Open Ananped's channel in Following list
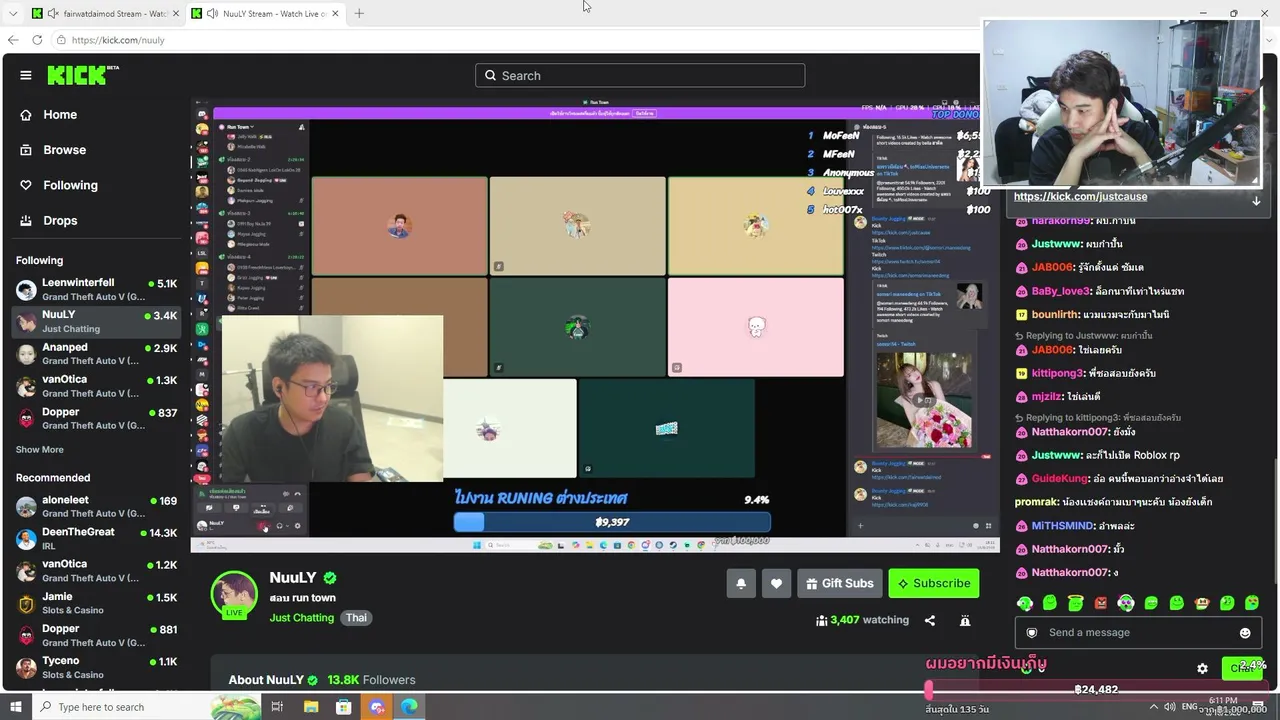Viewport: 1280px width, 720px height. [96, 354]
